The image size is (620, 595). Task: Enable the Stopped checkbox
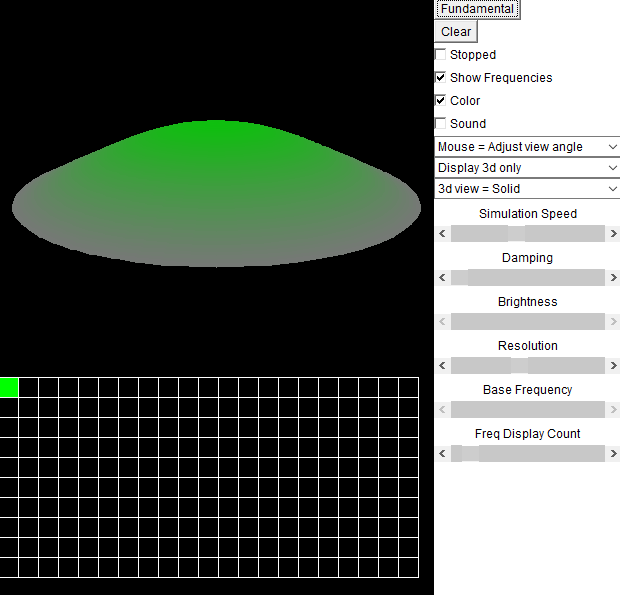440,55
